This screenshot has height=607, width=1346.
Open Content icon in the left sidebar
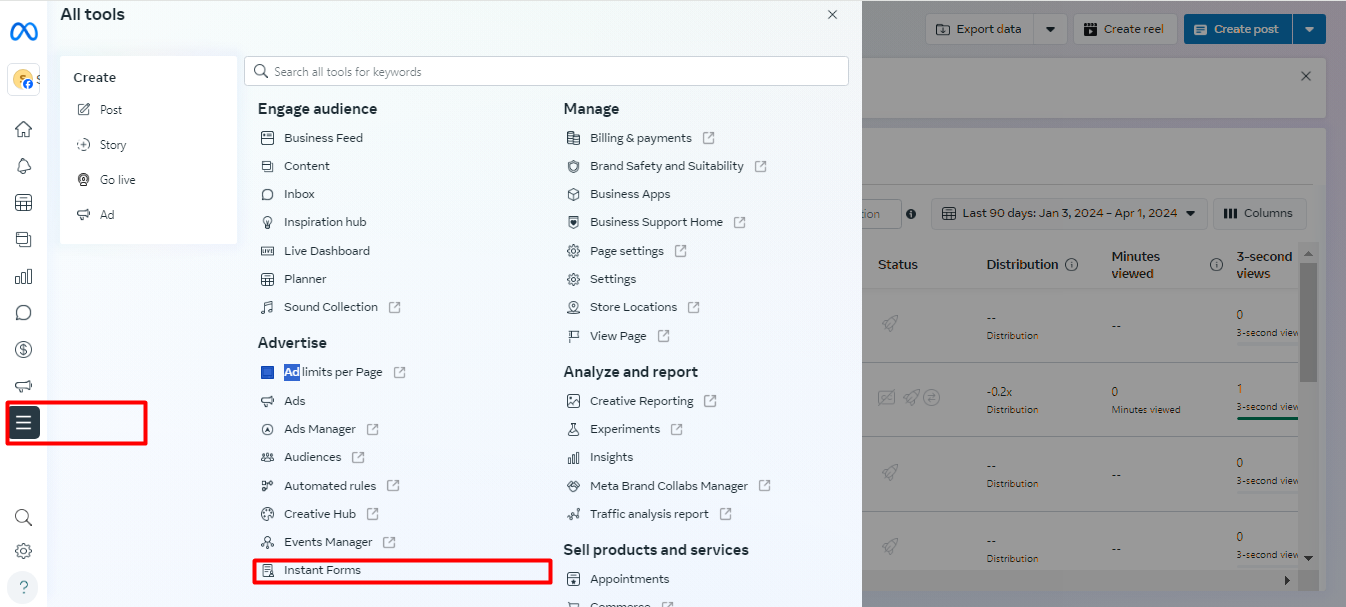click(23, 240)
